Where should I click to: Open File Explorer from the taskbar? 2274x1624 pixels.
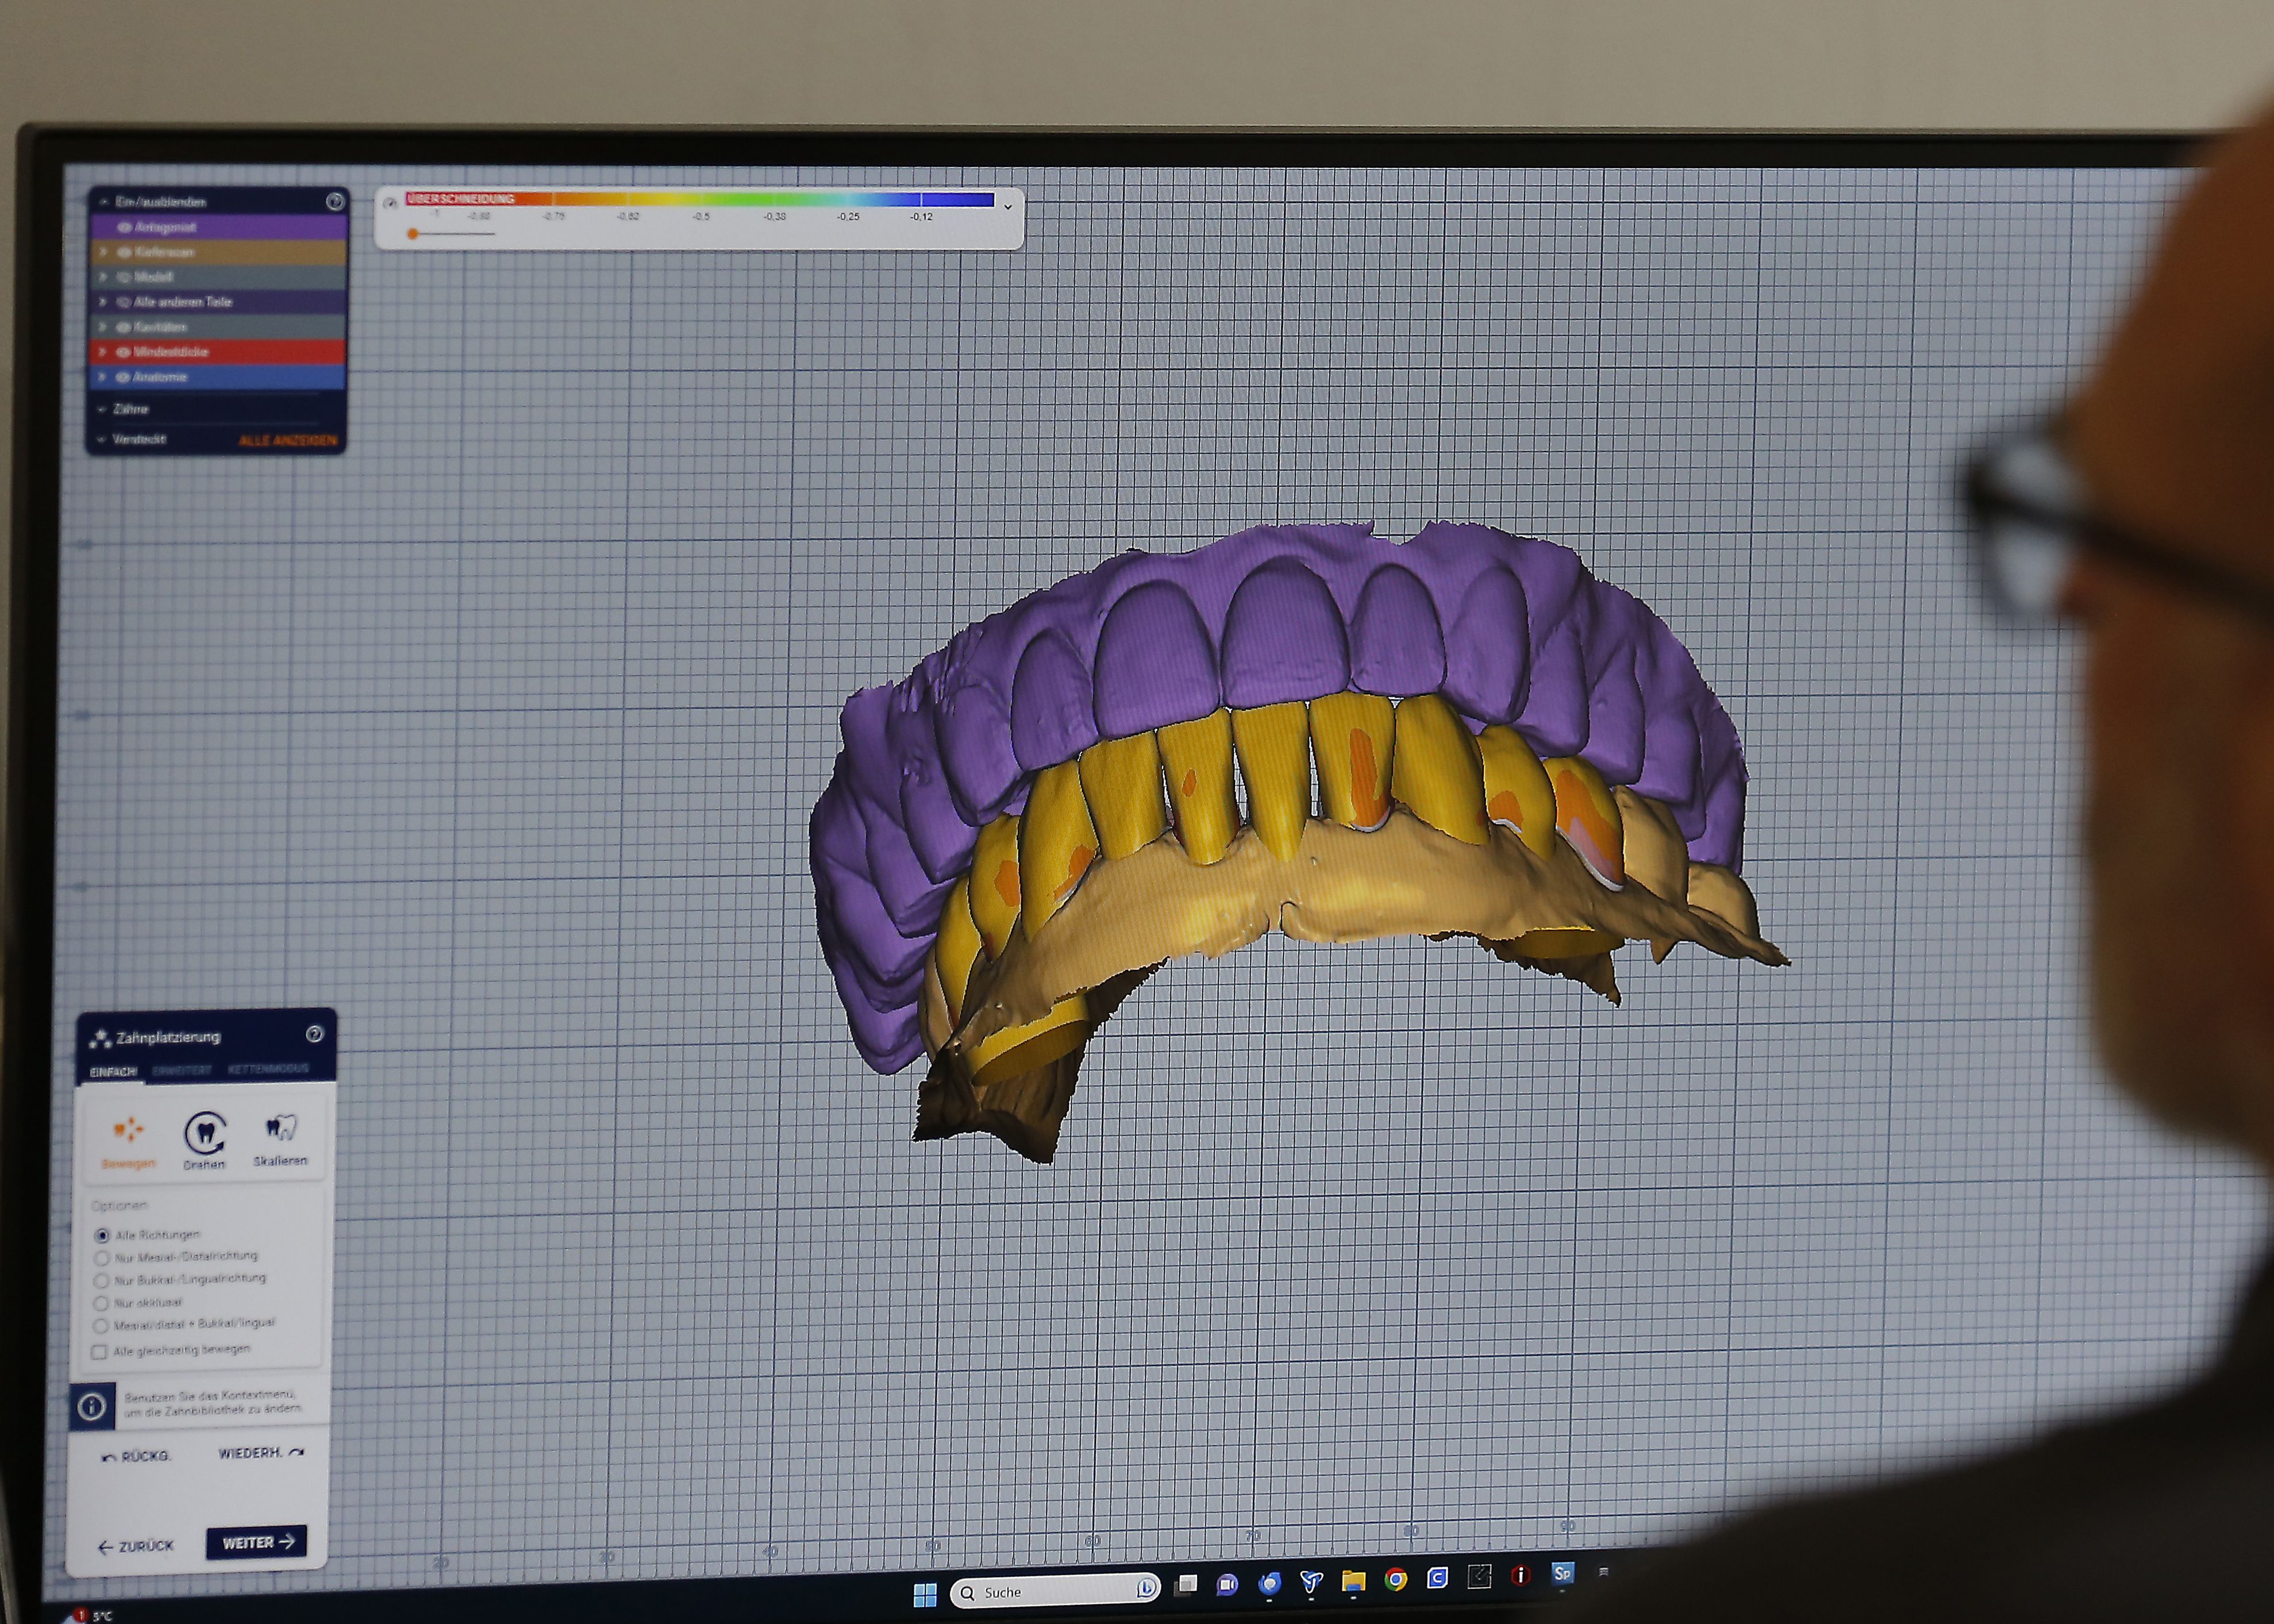click(1353, 1581)
